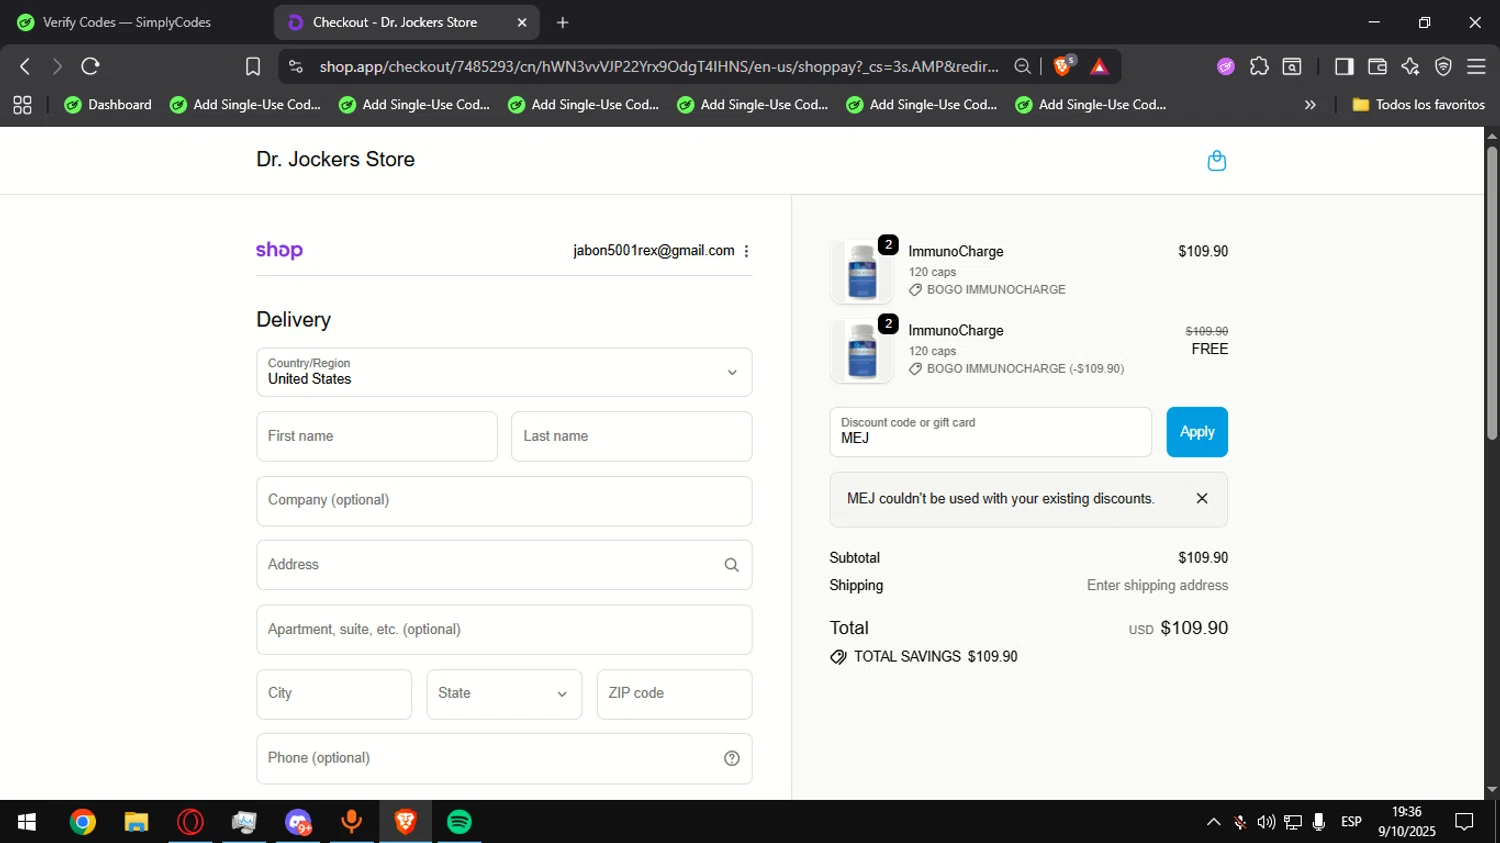
Task: Open the first Add Single-Use Cod... bookmark
Action: 245,105
